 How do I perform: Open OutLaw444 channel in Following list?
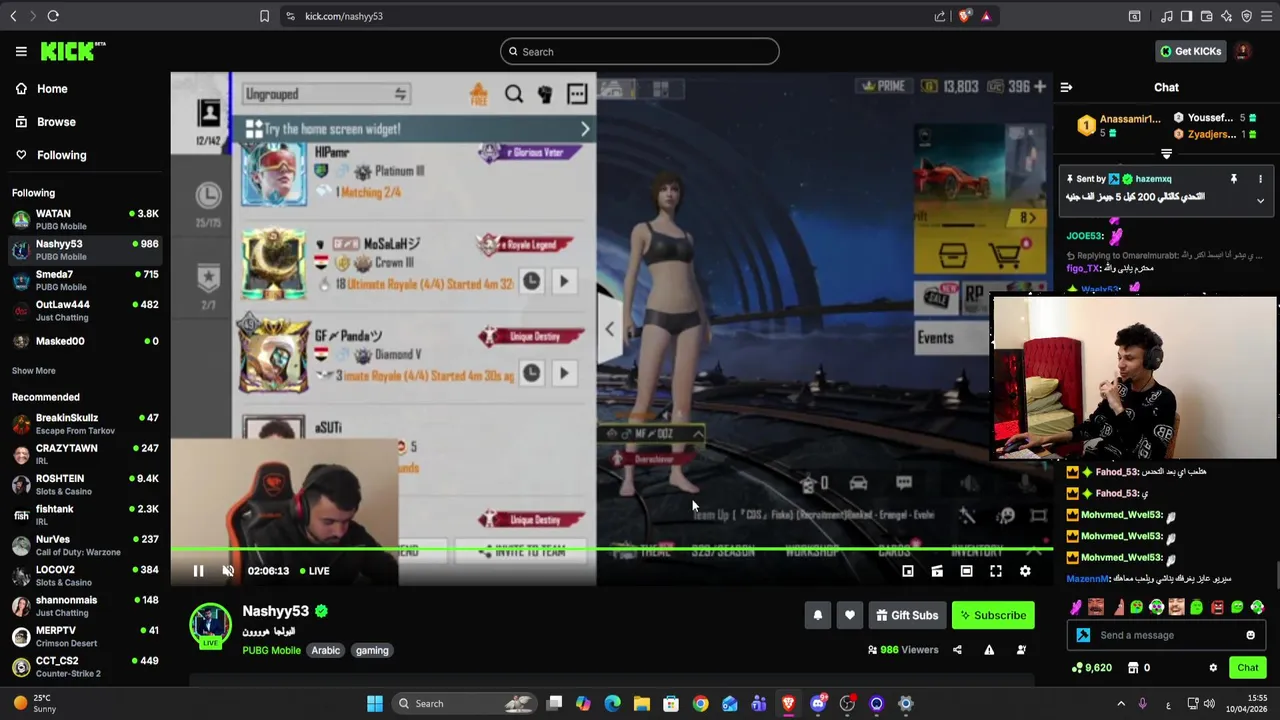[85, 310]
